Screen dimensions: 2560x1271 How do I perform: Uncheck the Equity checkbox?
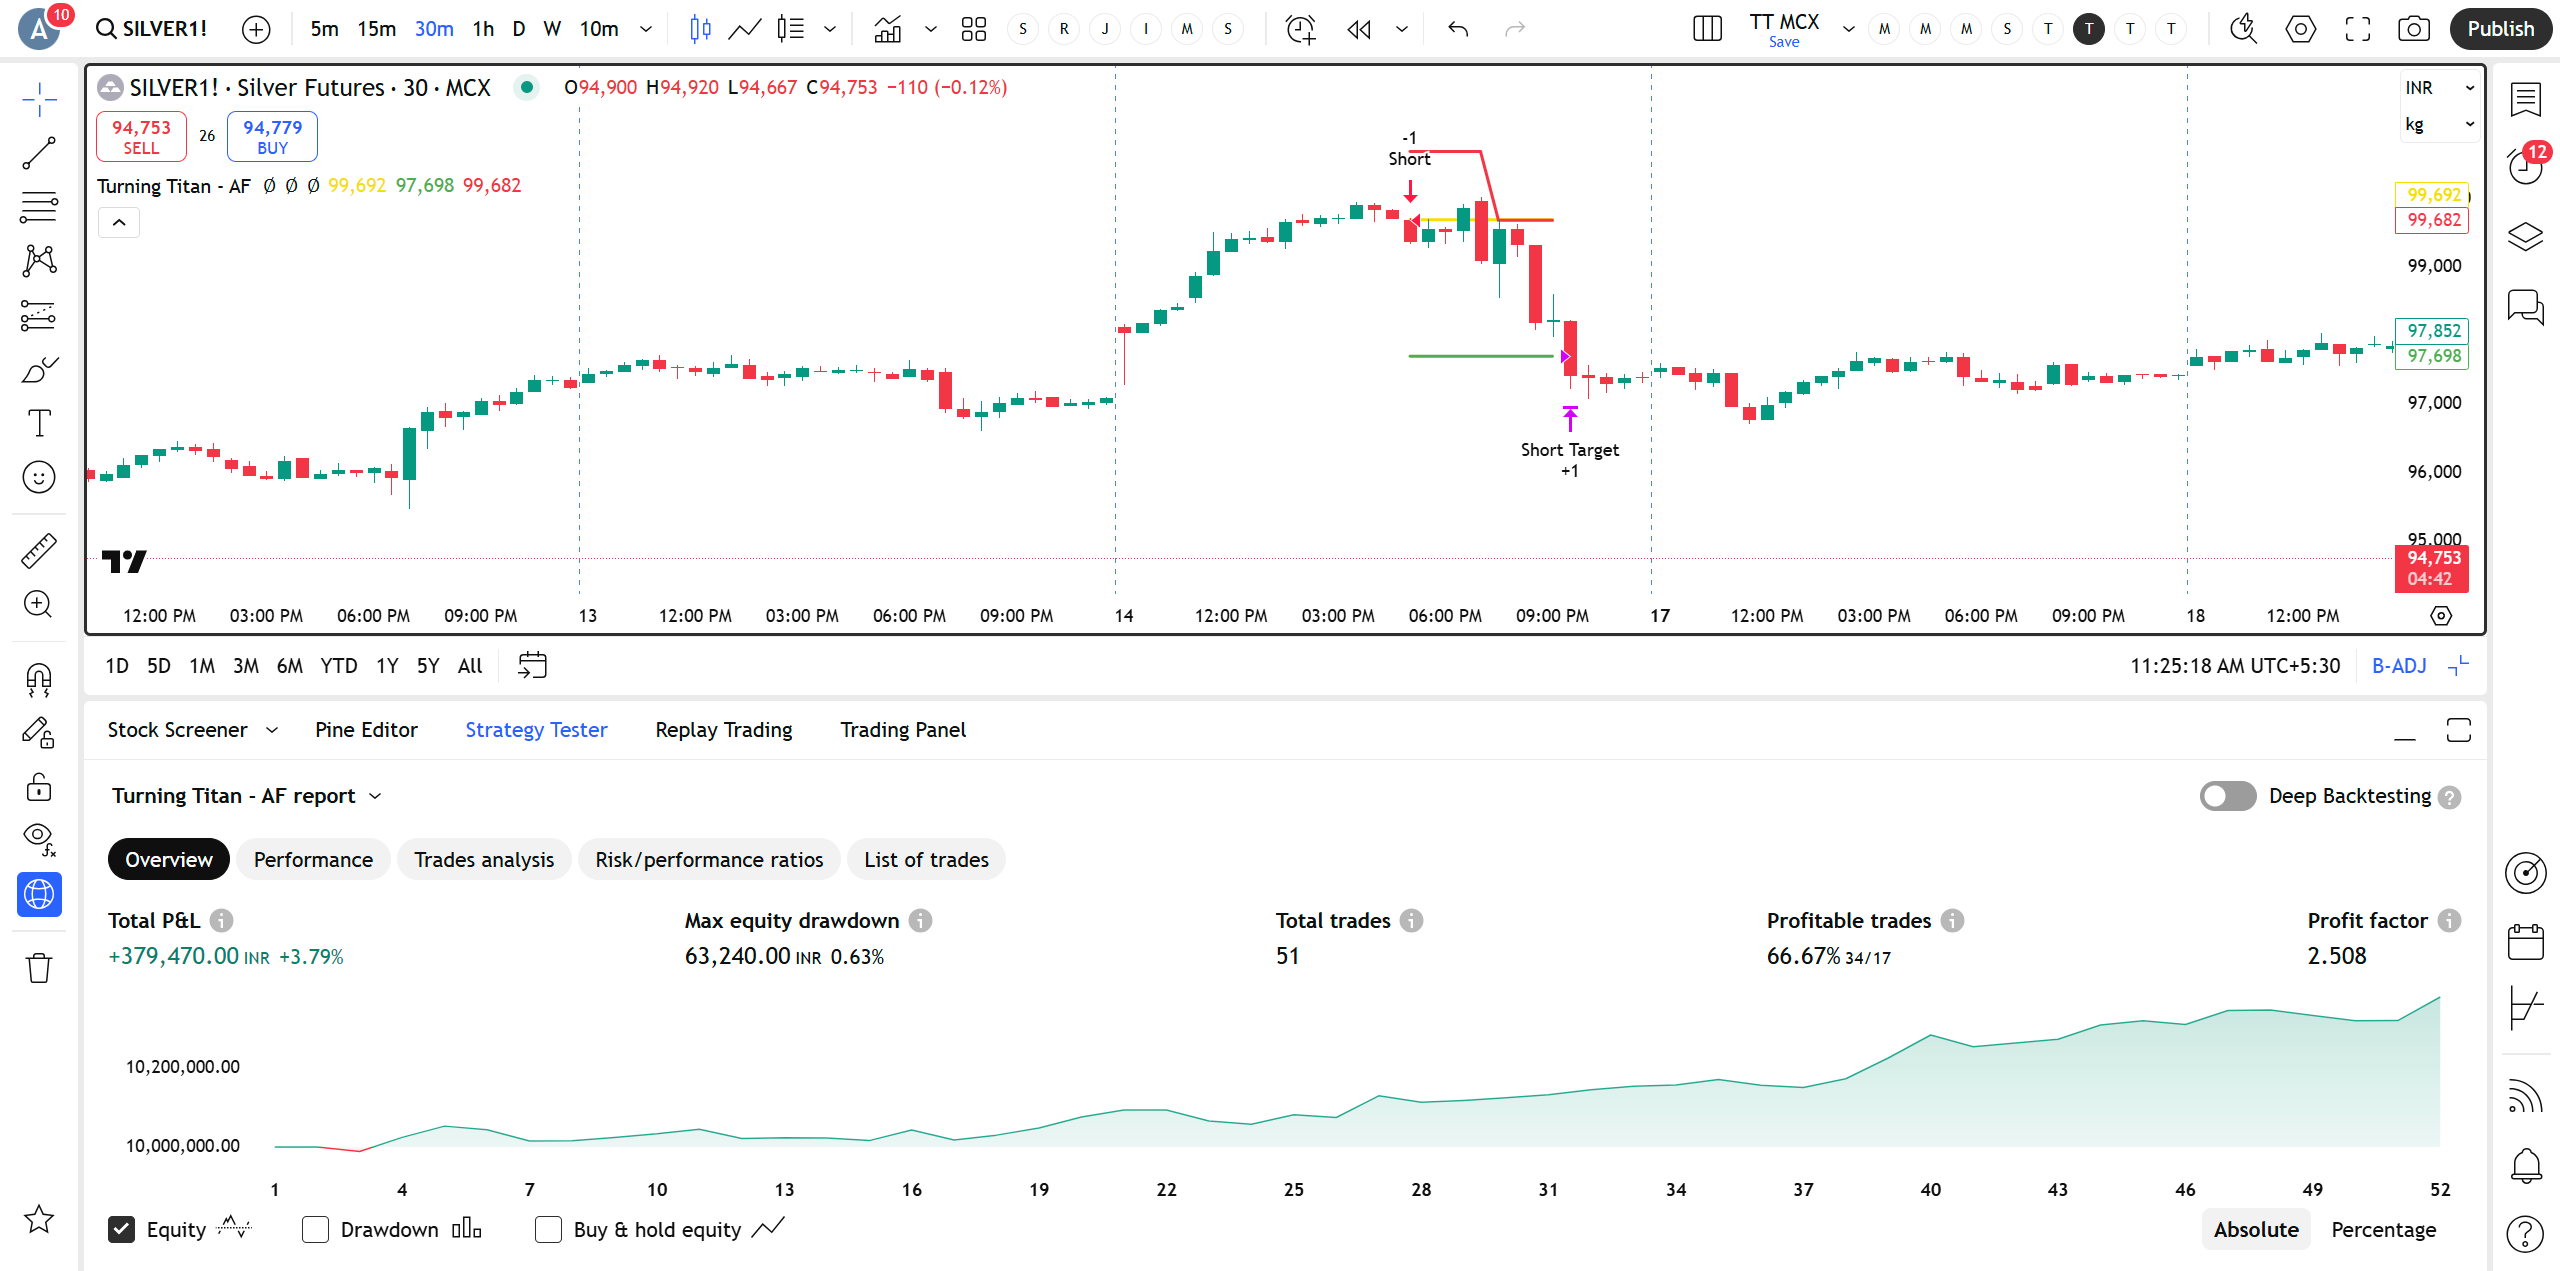121,1229
